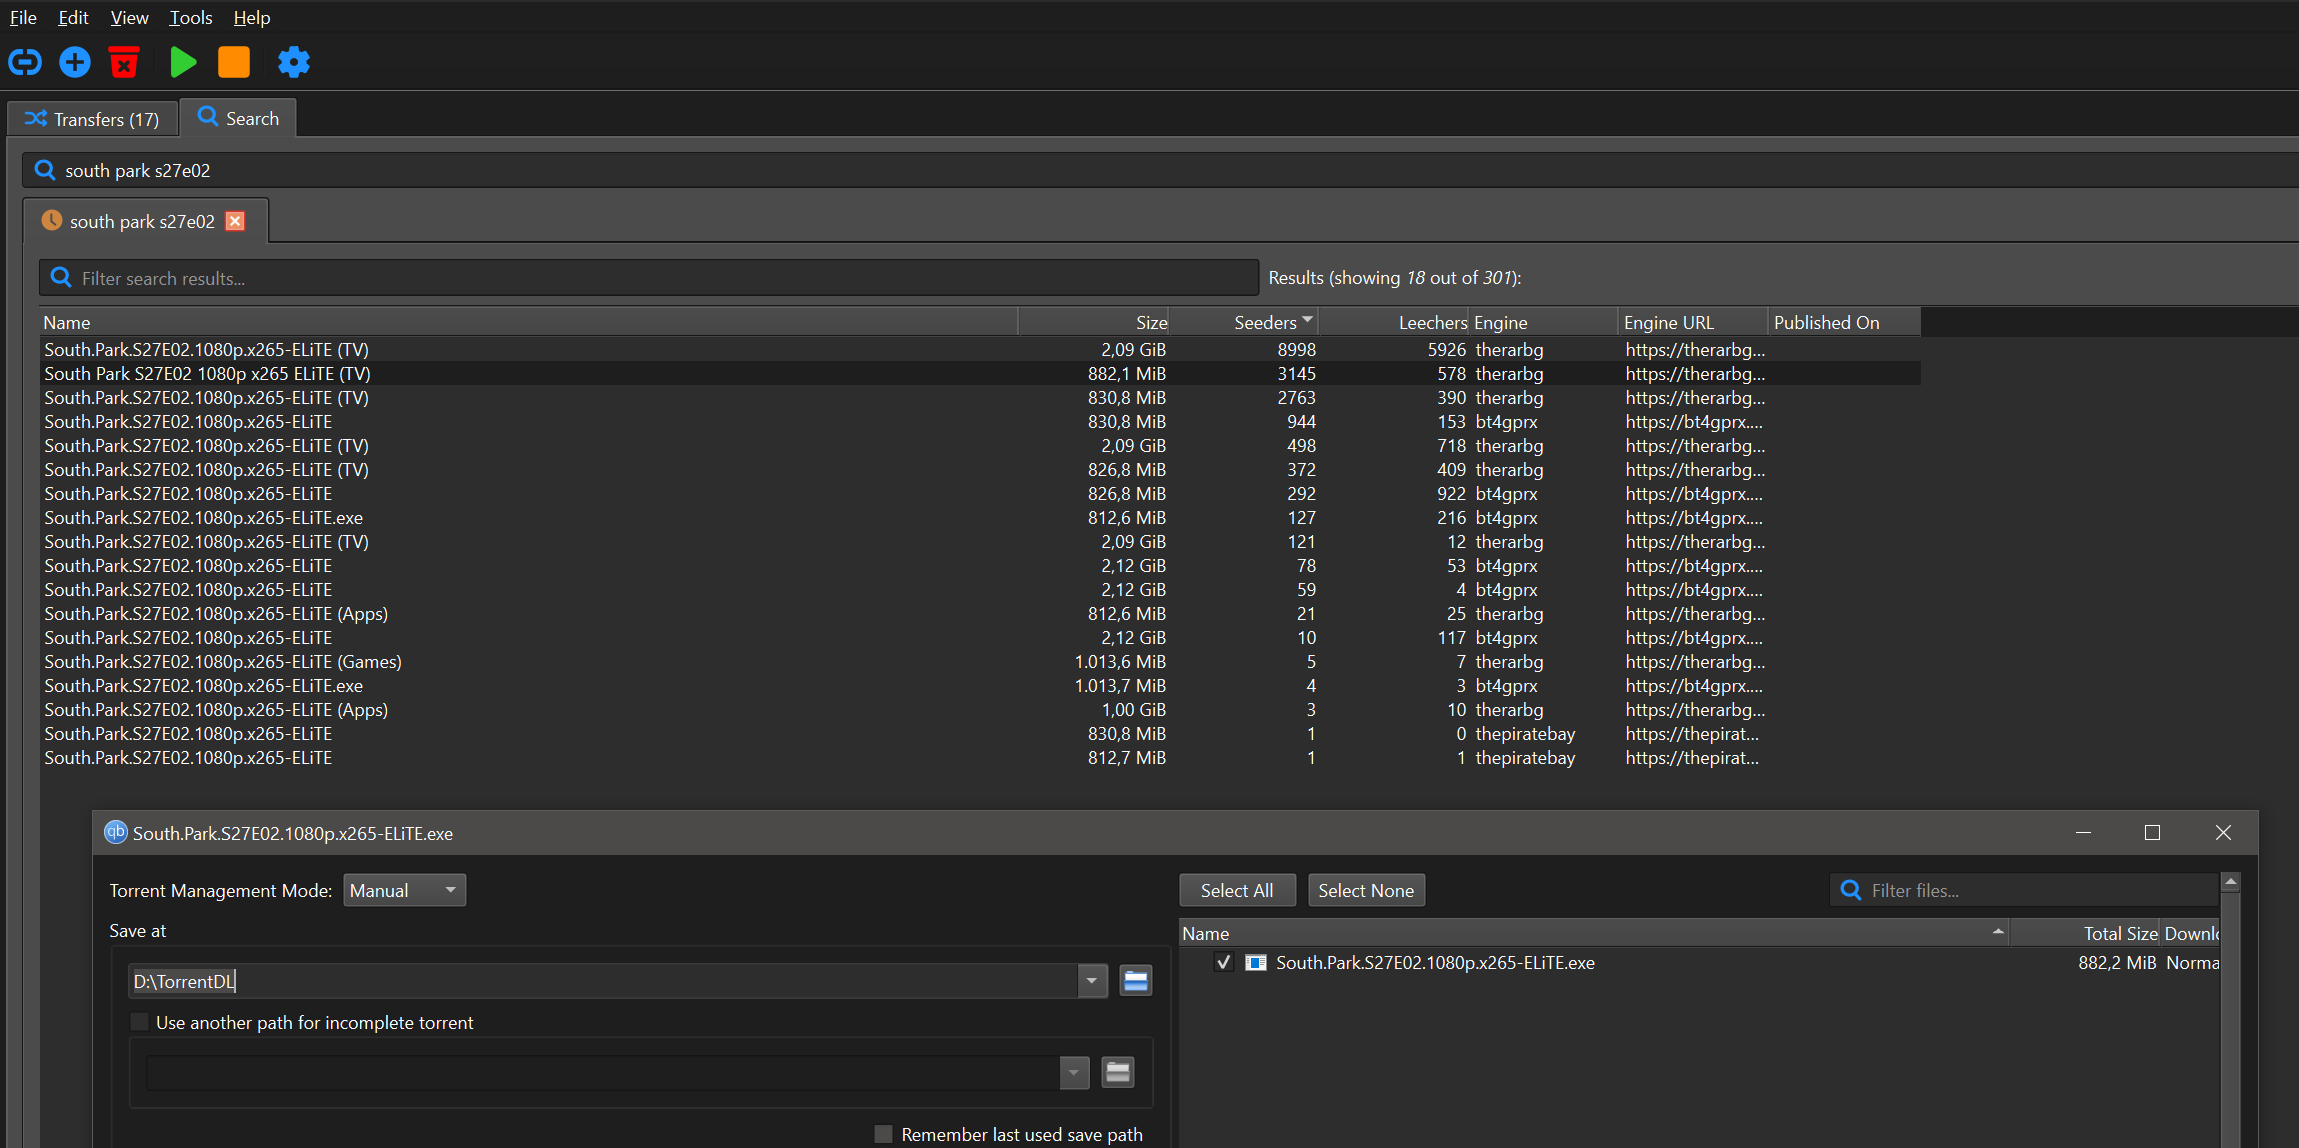The height and width of the screenshot is (1148, 2299).
Task: Expand the Save at path dropdown arrow
Action: (1092, 981)
